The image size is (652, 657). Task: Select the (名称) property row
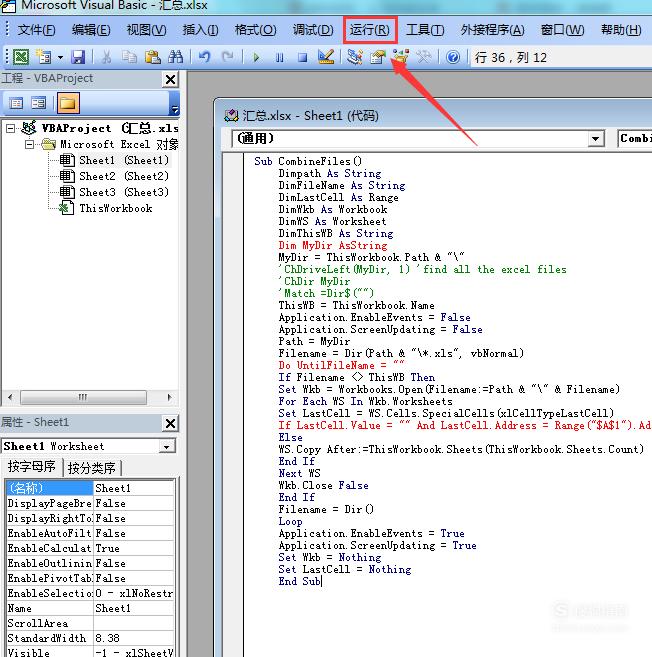[90, 488]
